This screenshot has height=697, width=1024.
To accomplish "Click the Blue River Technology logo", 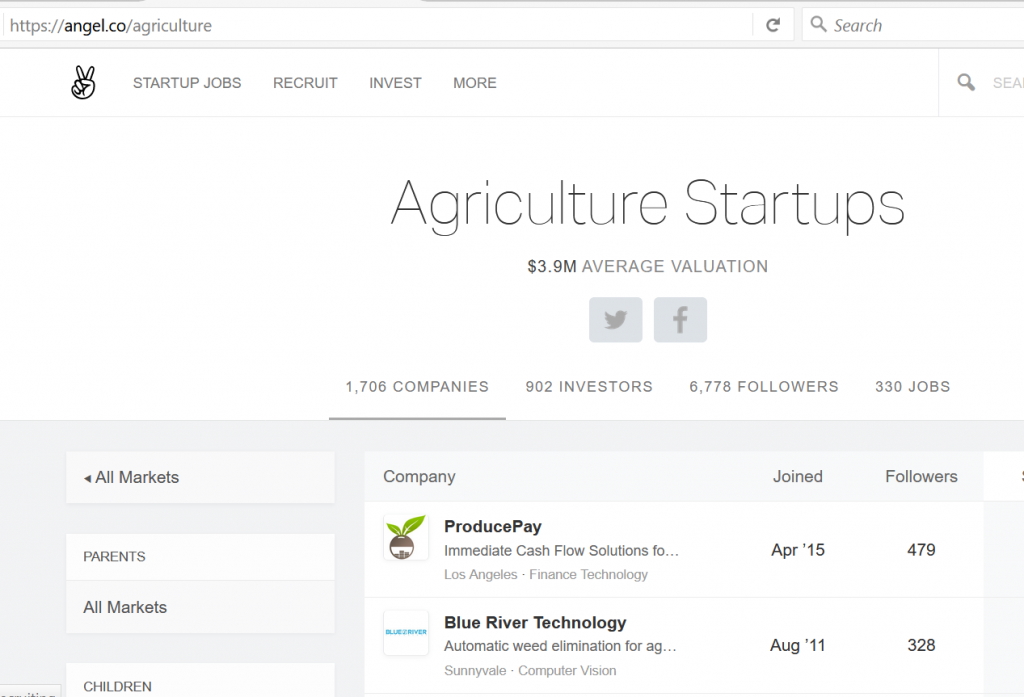I will tap(406, 632).
